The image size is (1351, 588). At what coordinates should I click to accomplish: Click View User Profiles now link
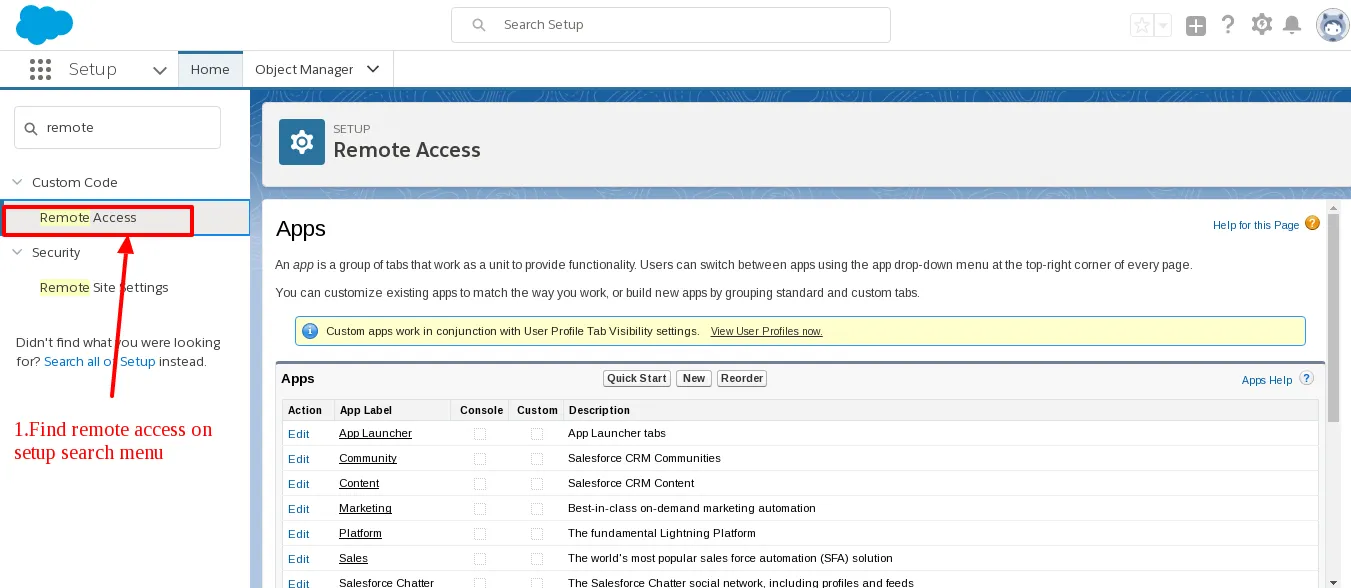(766, 331)
